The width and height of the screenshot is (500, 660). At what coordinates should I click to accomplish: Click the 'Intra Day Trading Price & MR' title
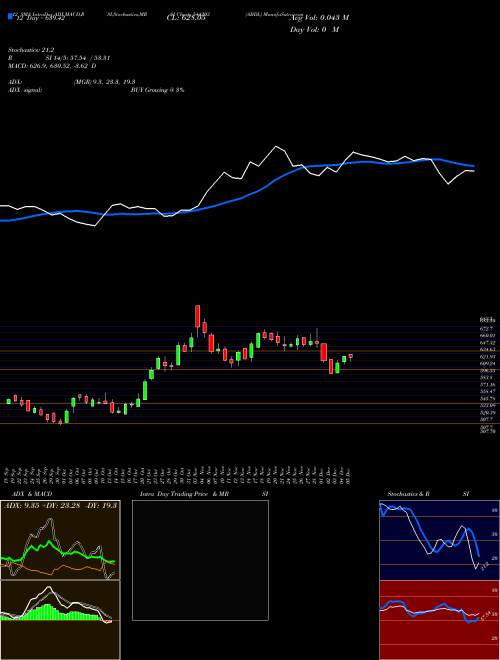click(x=185, y=494)
